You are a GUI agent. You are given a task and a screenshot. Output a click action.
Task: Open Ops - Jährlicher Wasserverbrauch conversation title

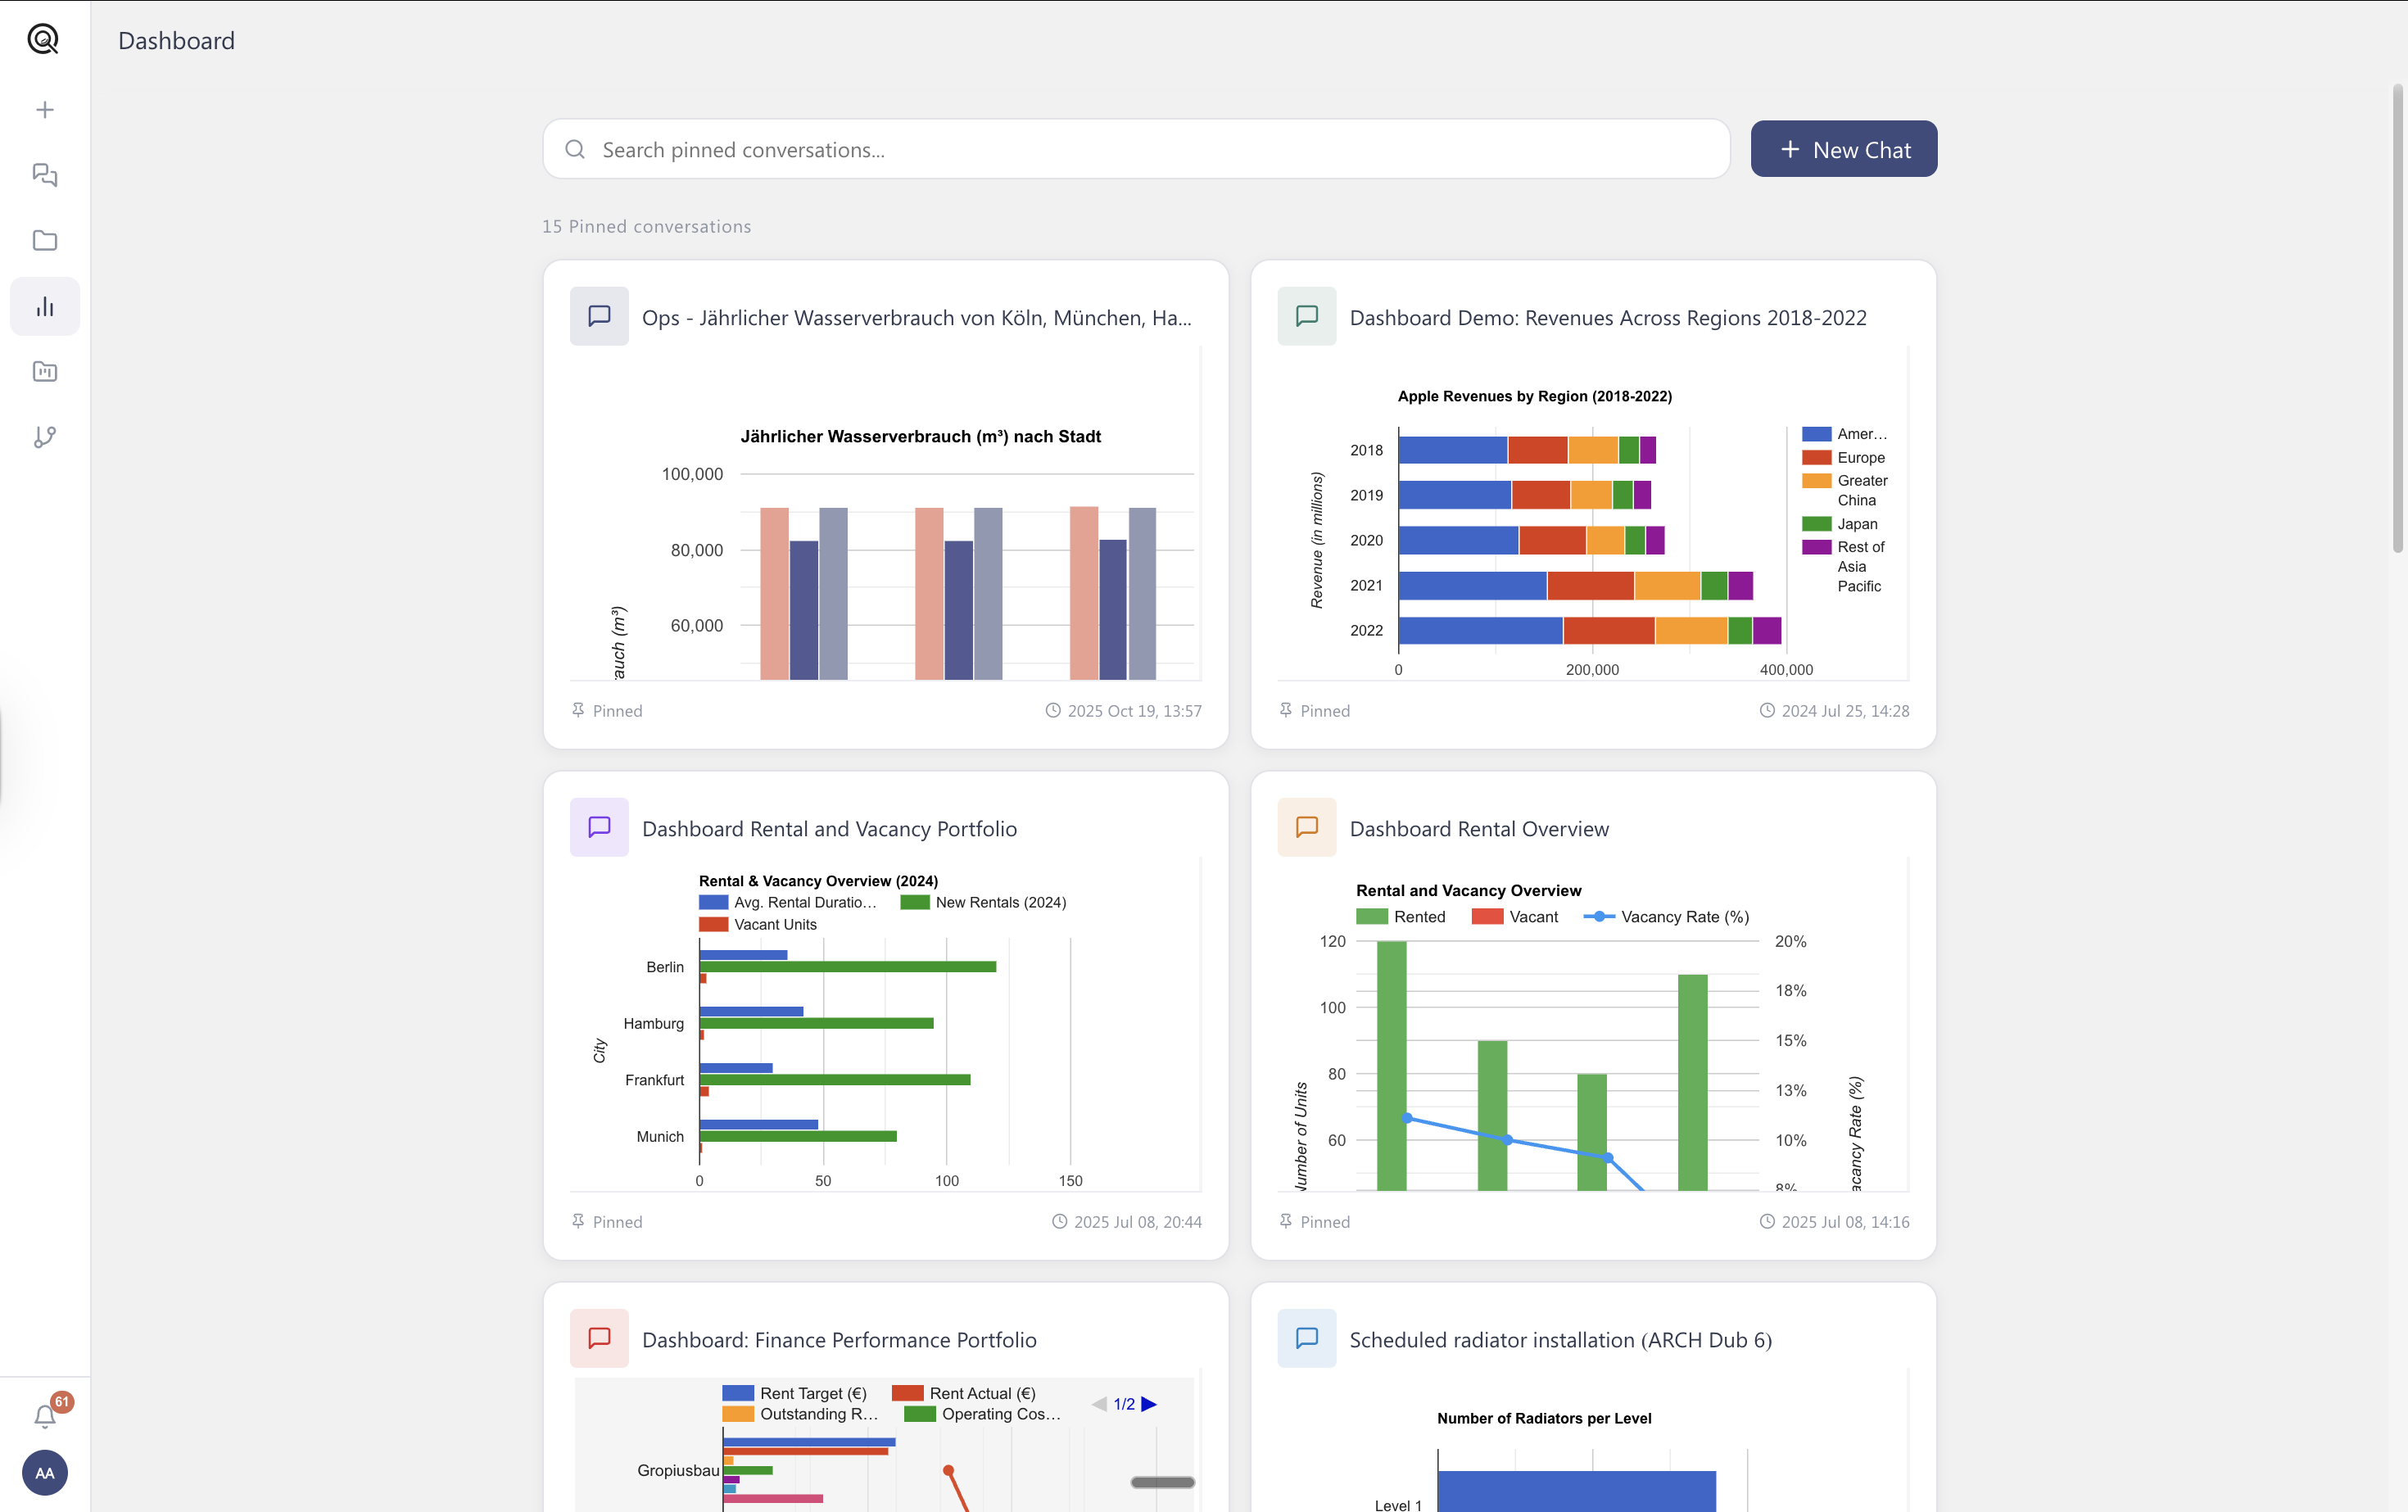[917, 317]
